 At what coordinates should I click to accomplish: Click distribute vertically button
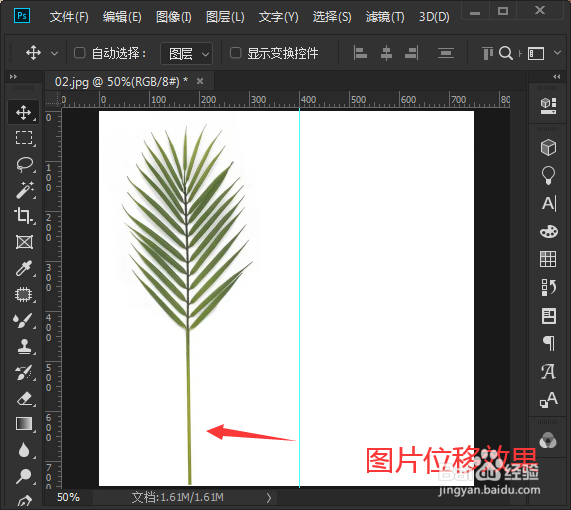(446, 53)
